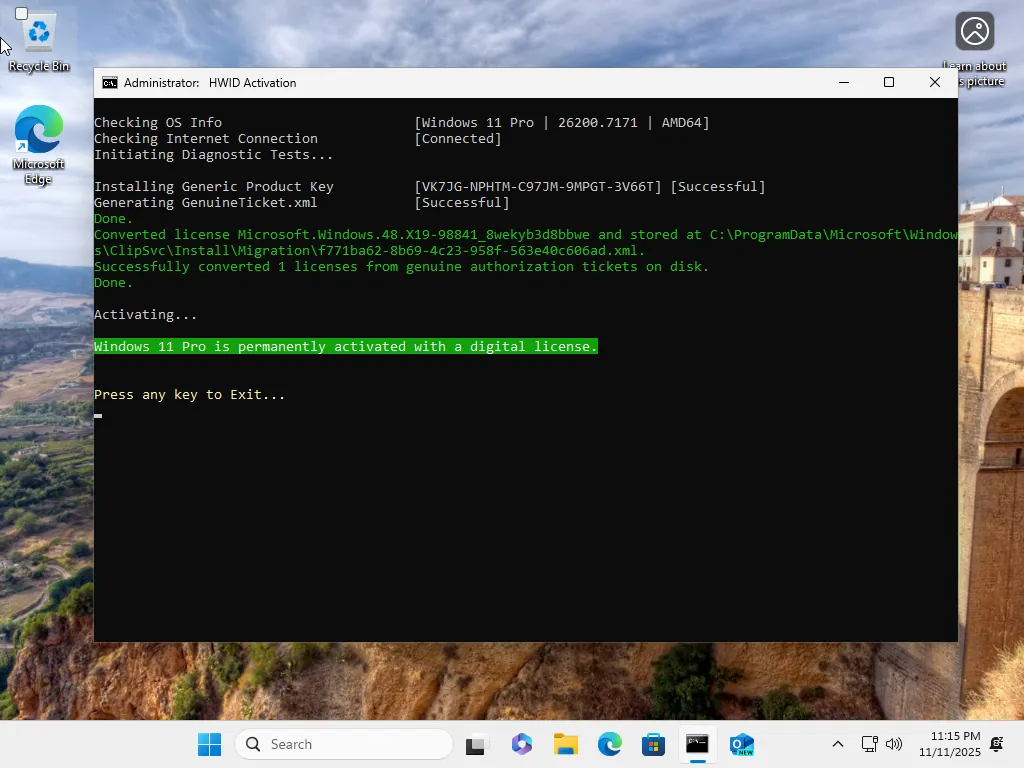
Task: Open Outlook (new) from the taskbar
Action: pos(741,744)
